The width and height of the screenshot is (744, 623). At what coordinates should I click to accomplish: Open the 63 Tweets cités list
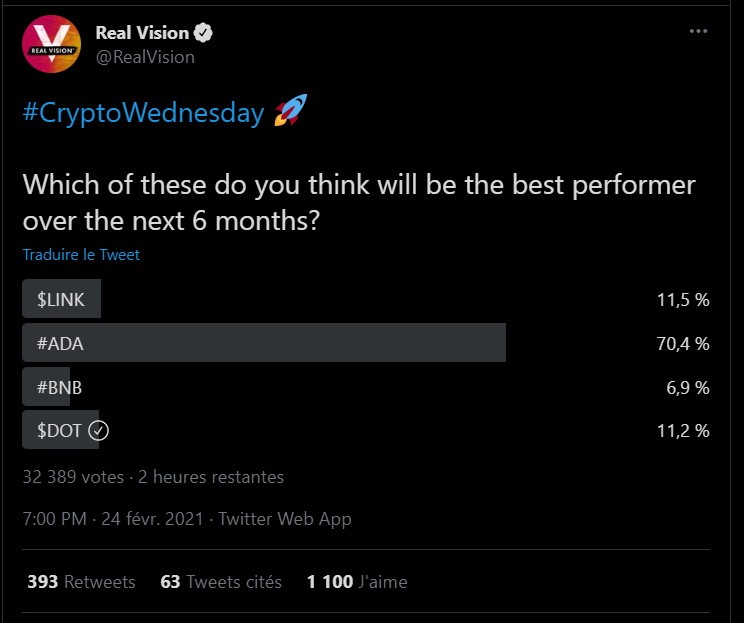(221, 582)
